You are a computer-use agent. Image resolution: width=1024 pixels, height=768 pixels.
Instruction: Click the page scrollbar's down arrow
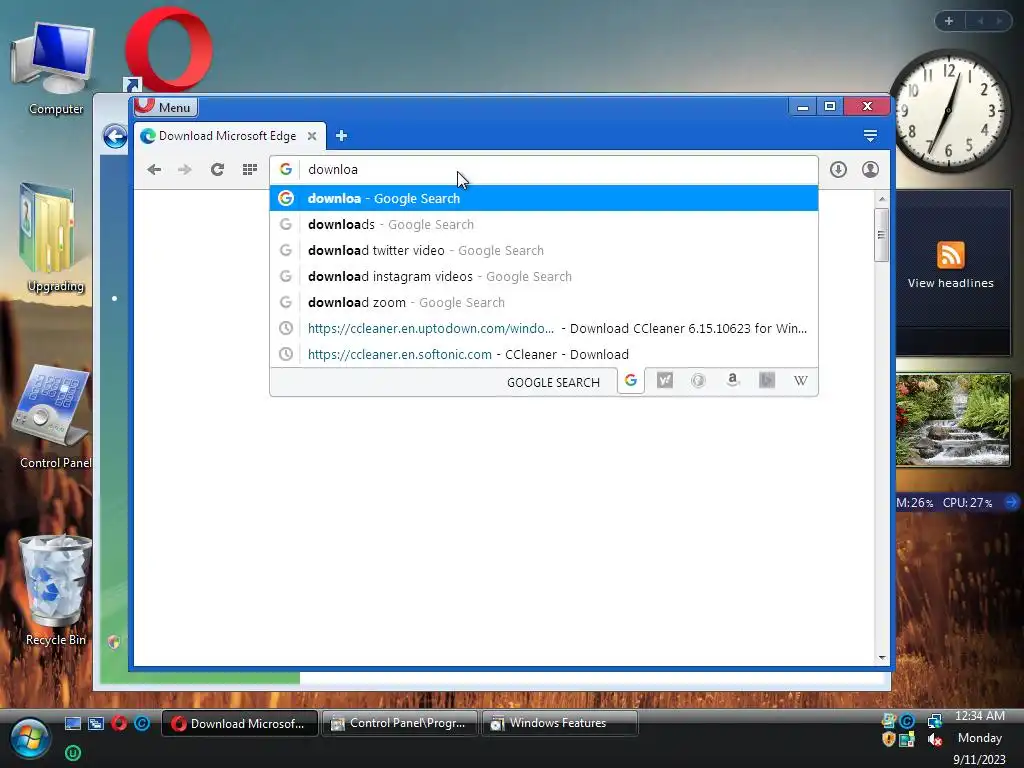[x=882, y=658]
